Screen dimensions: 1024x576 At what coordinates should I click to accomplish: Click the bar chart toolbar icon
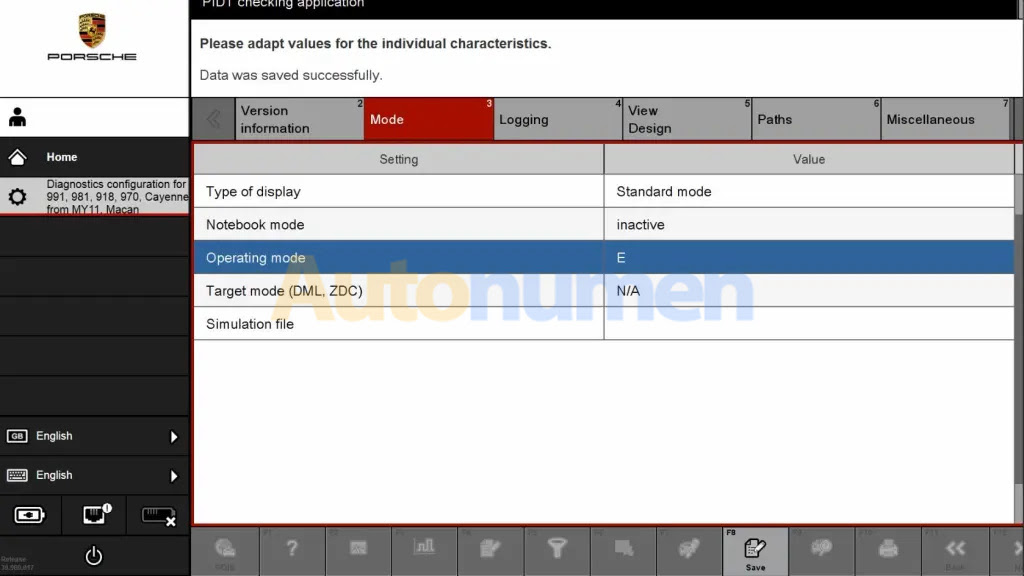click(424, 548)
